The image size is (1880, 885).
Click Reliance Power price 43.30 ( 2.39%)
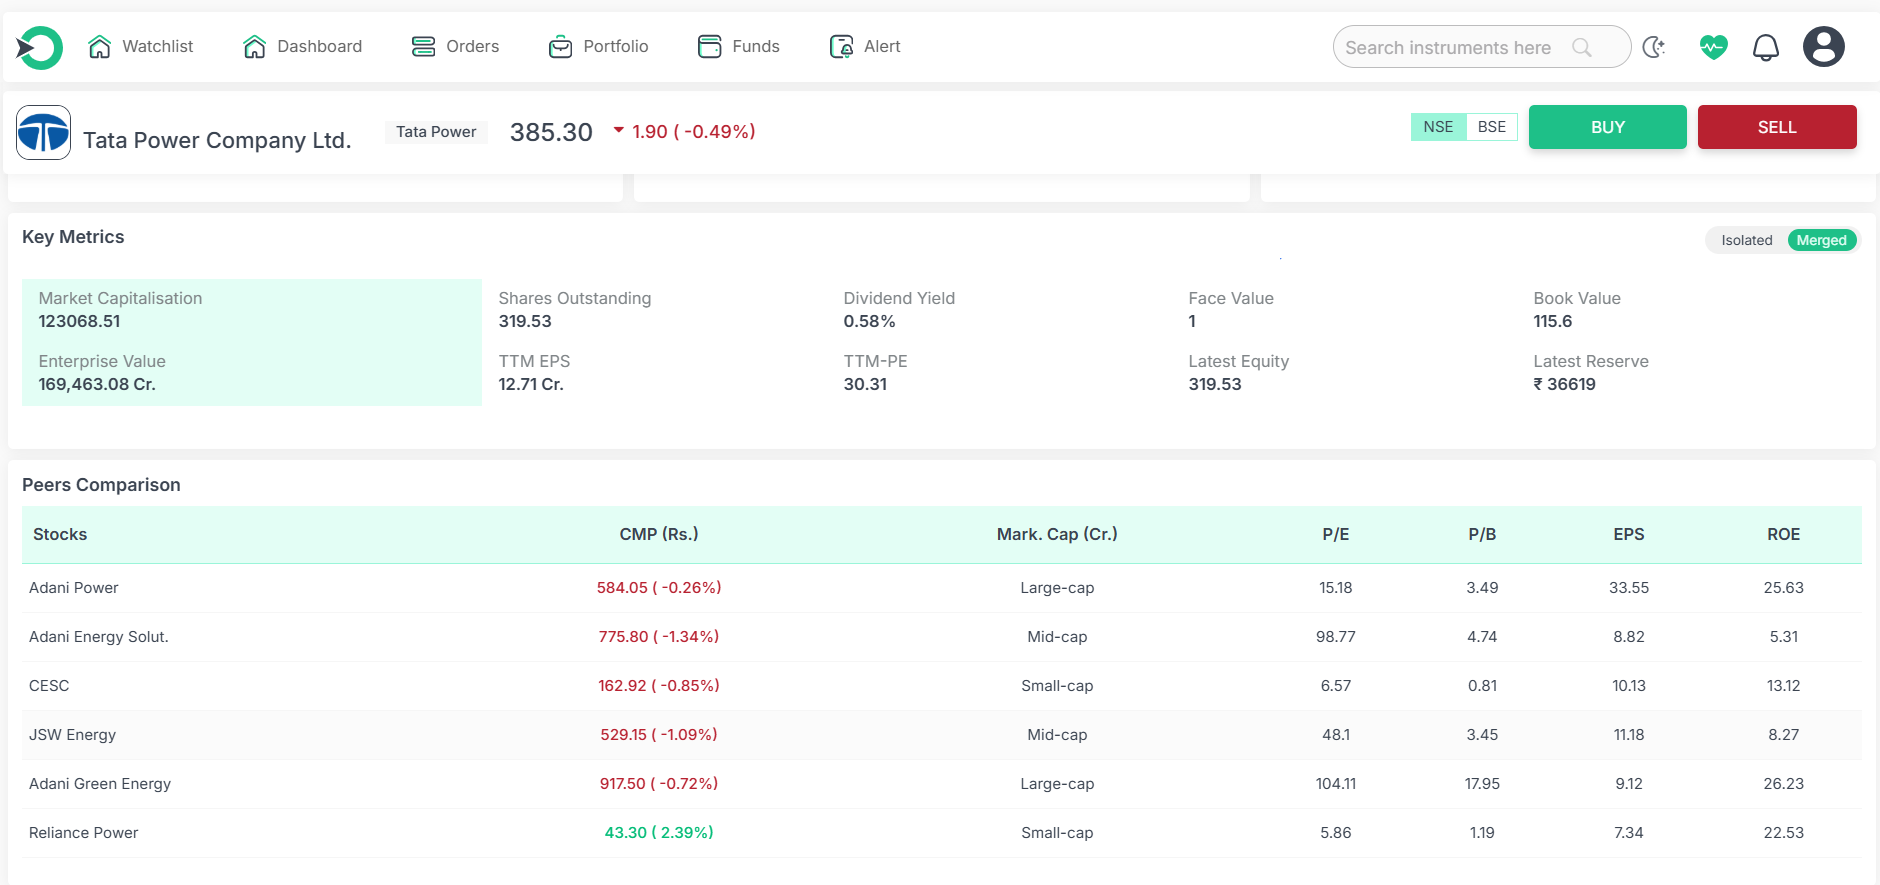pos(659,833)
